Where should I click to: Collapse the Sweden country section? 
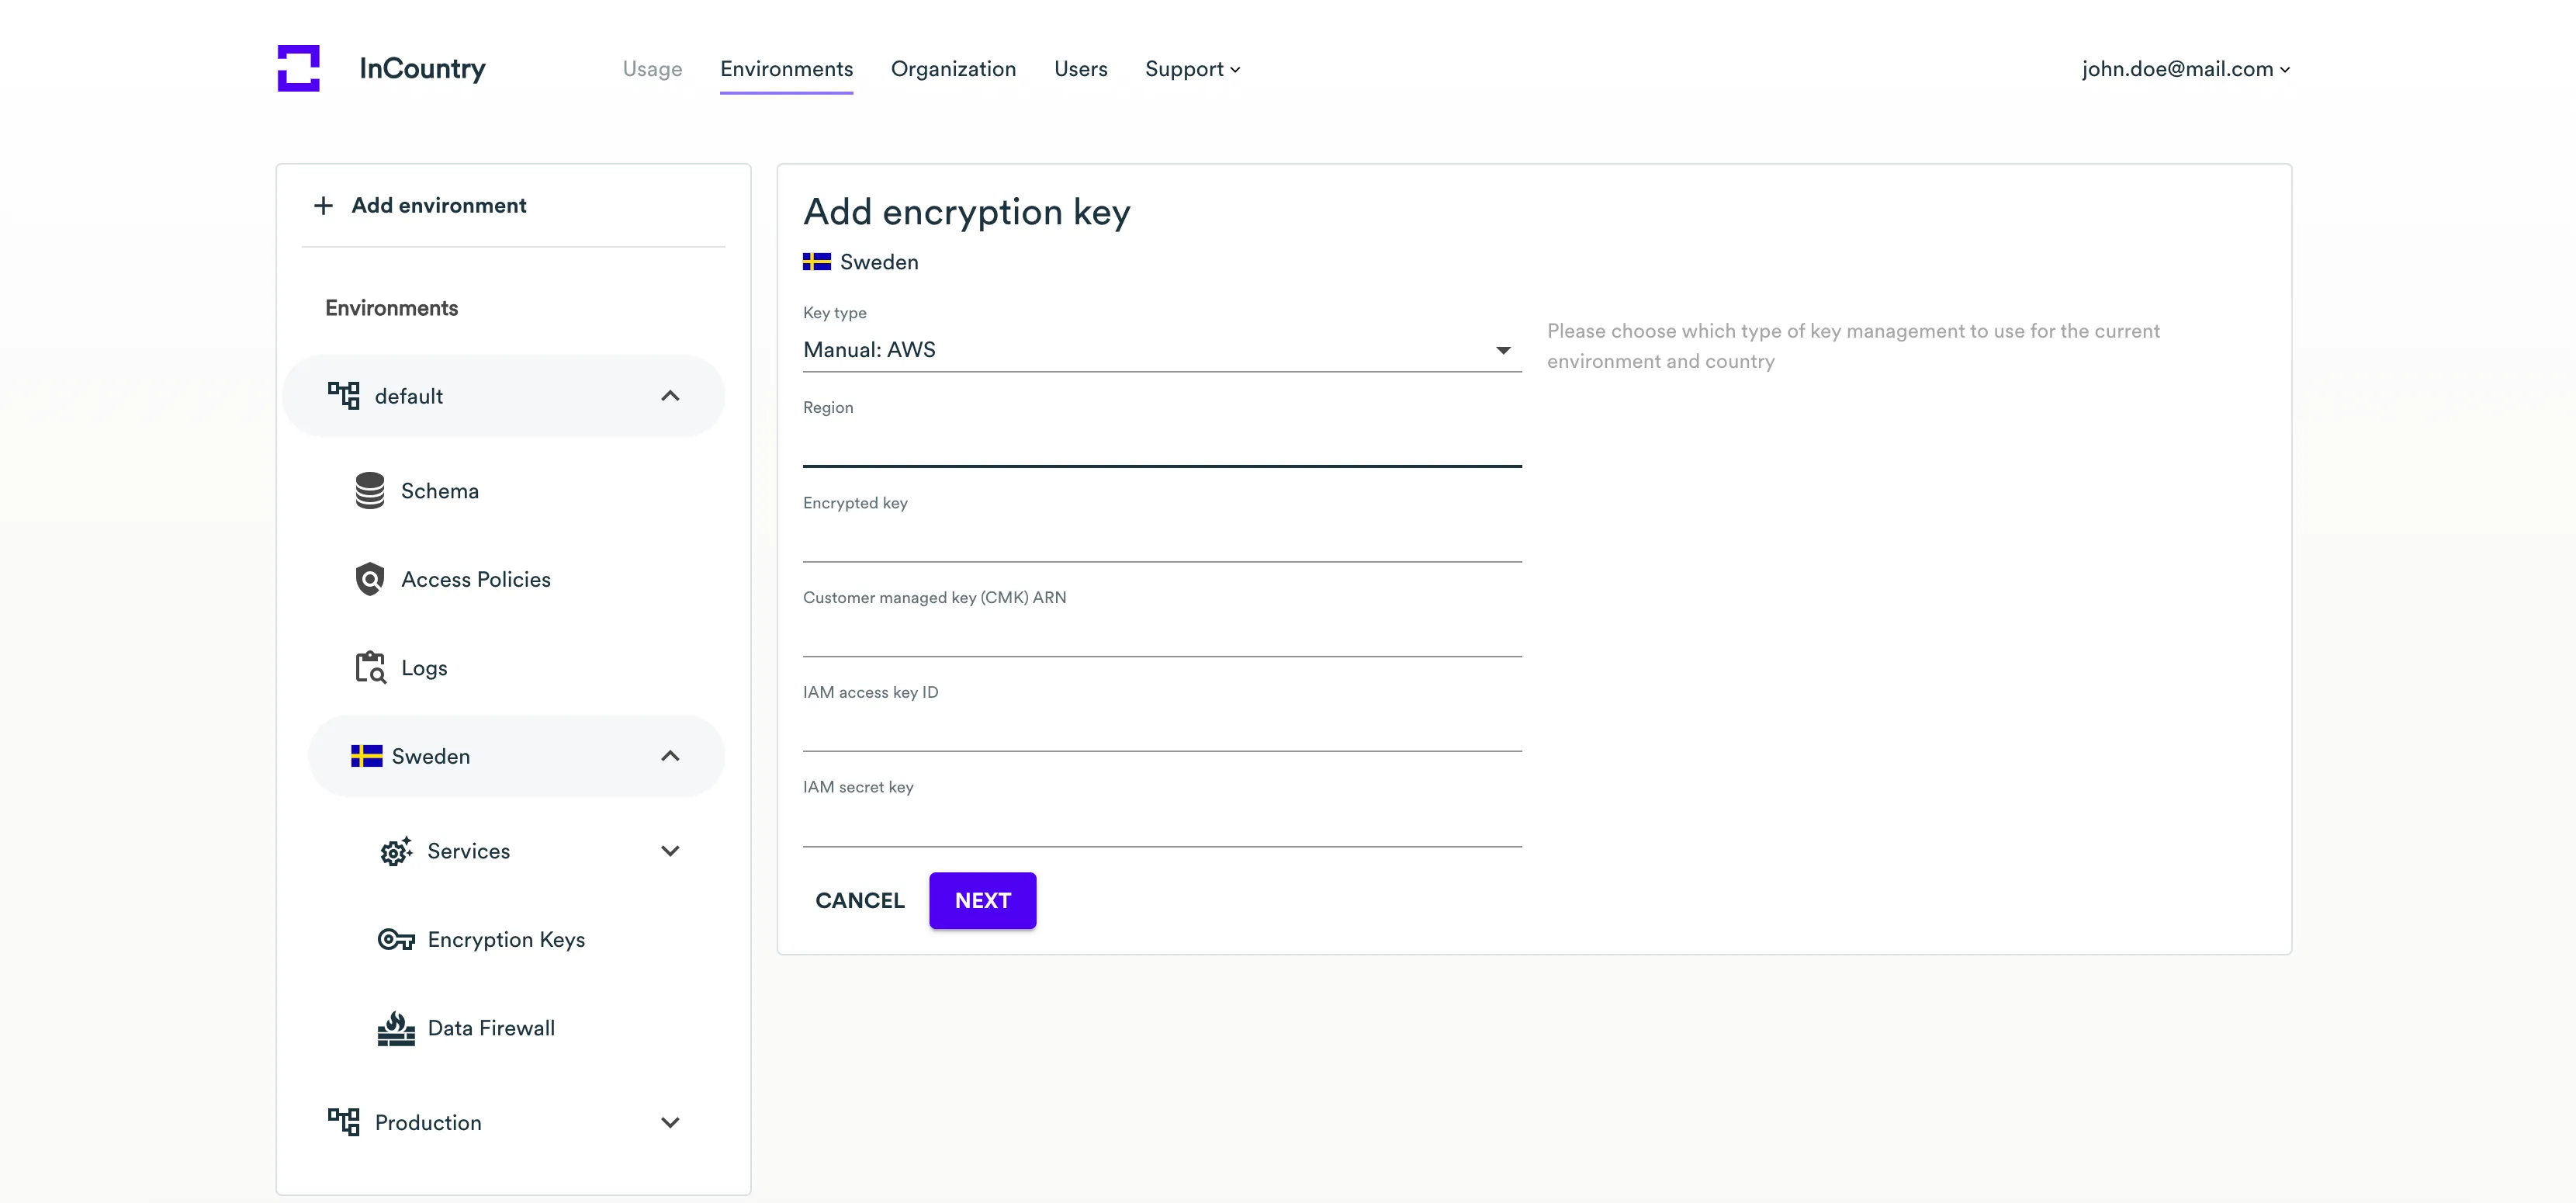tap(670, 756)
